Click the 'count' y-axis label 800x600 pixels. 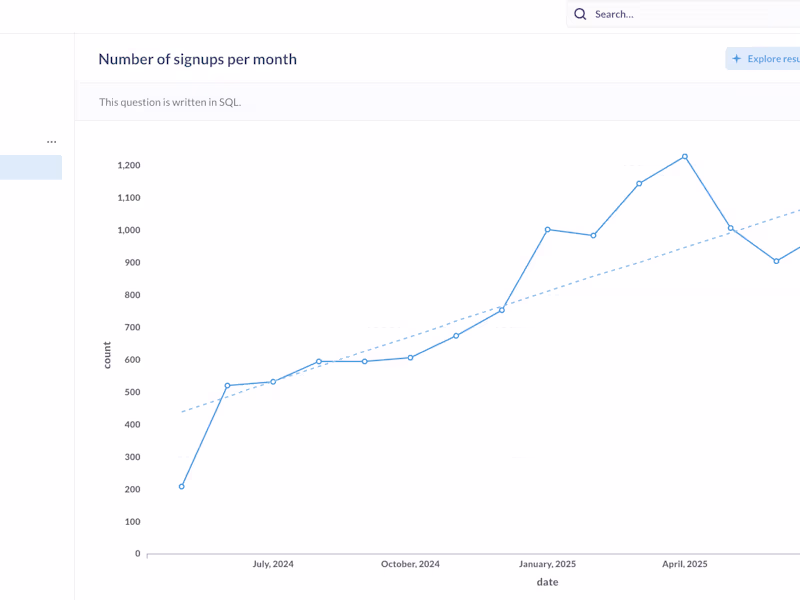(107, 355)
